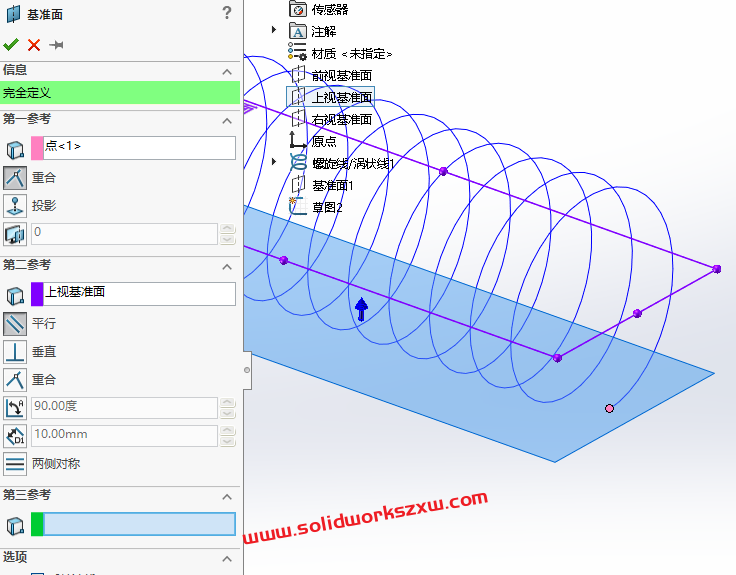Select Coincident constraint under first reference
Image resolution: width=736 pixels, height=575 pixels.
click(15, 178)
